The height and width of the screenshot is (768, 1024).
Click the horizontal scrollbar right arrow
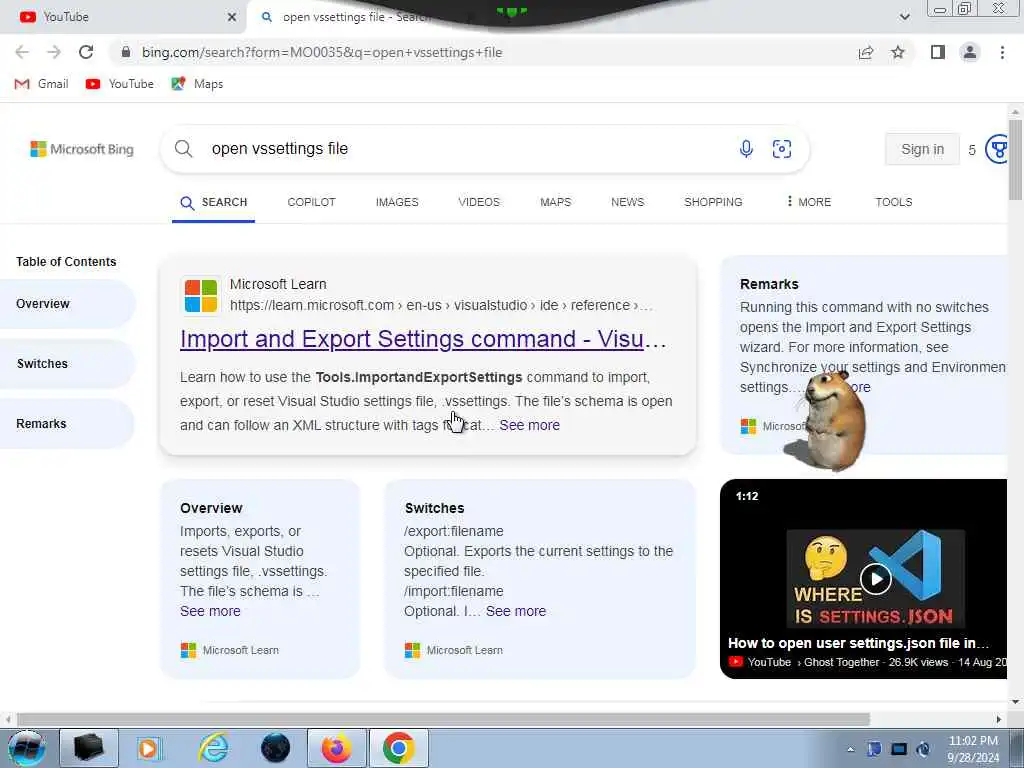point(999,719)
